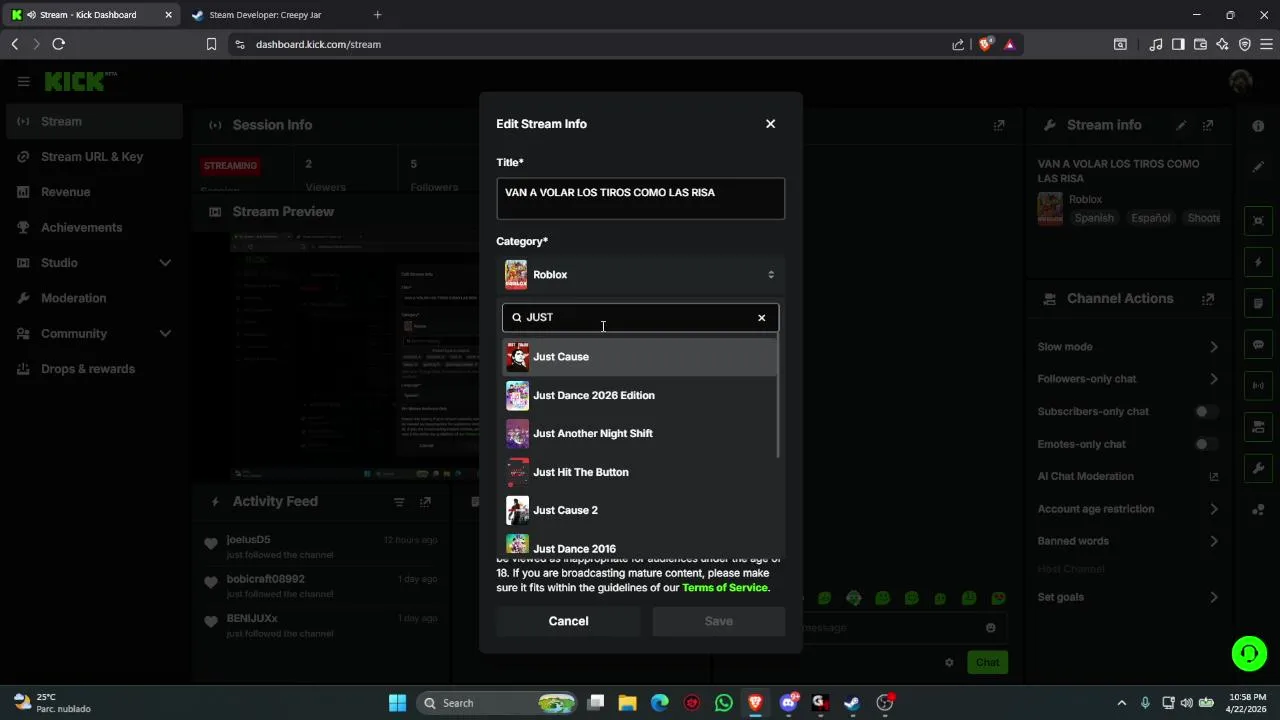The width and height of the screenshot is (1280, 720).
Task: Filter the Activity Feed
Action: point(399,502)
